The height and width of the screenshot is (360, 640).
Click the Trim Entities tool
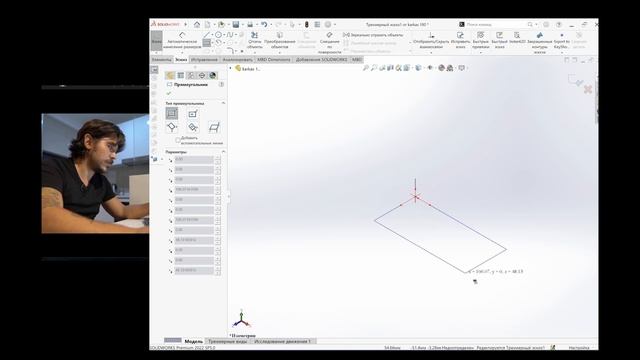pos(255,41)
